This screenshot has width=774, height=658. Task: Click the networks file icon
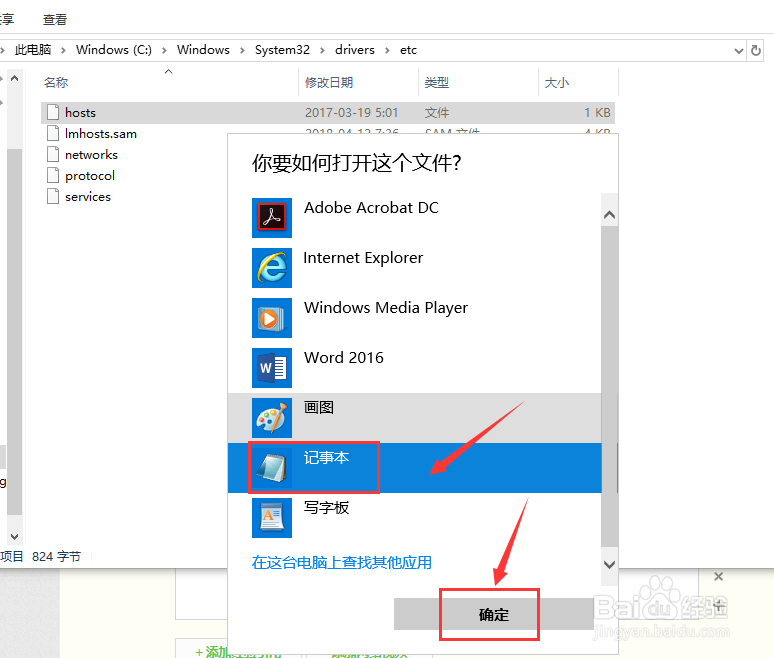point(53,154)
